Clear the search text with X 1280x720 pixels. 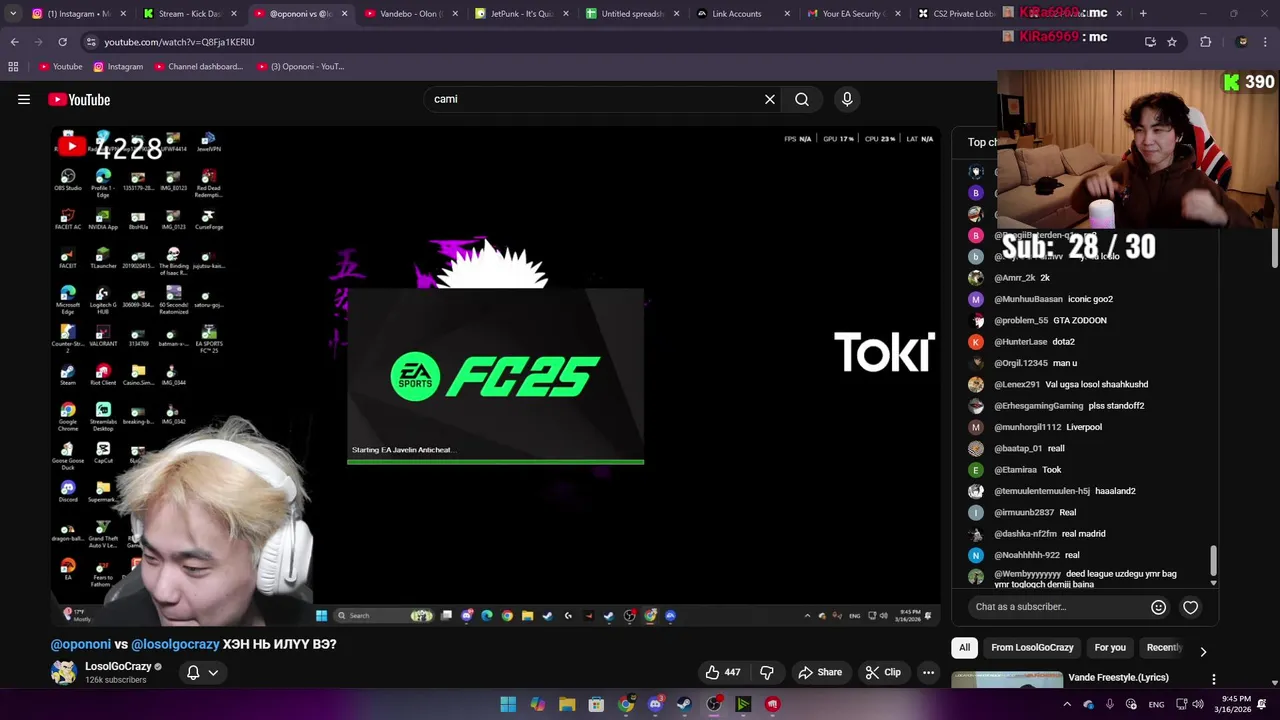[770, 99]
